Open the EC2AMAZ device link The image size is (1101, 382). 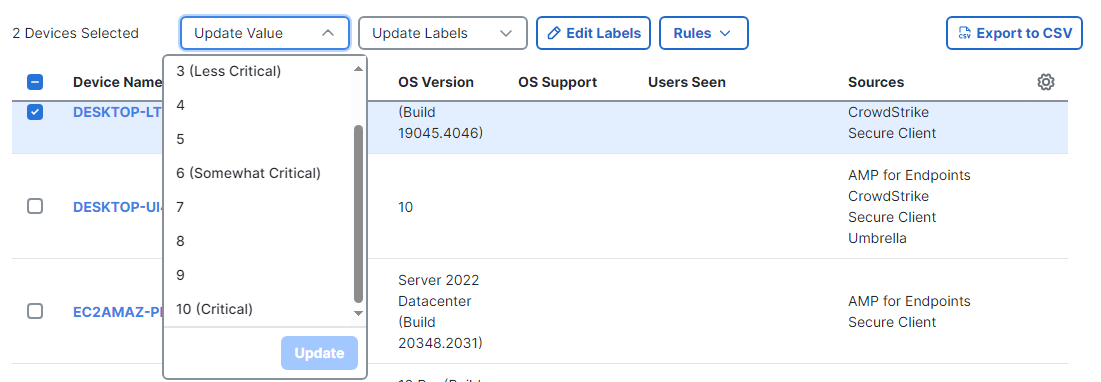(x=118, y=312)
